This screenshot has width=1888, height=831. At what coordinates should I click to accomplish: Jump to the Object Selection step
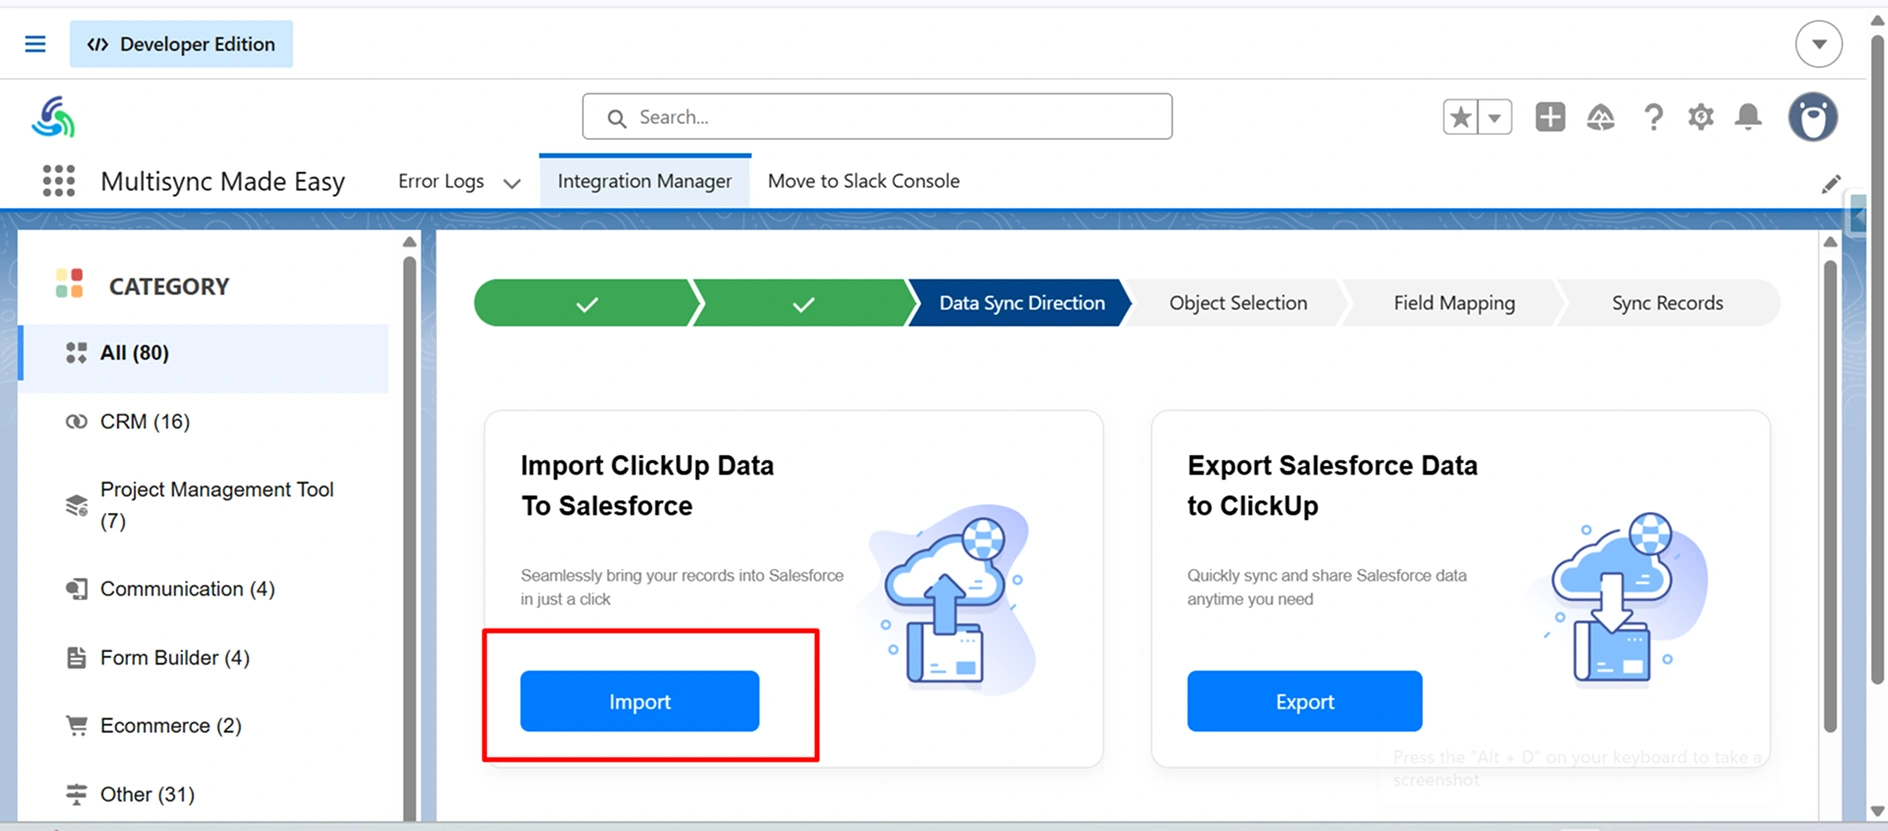[x=1238, y=303]
